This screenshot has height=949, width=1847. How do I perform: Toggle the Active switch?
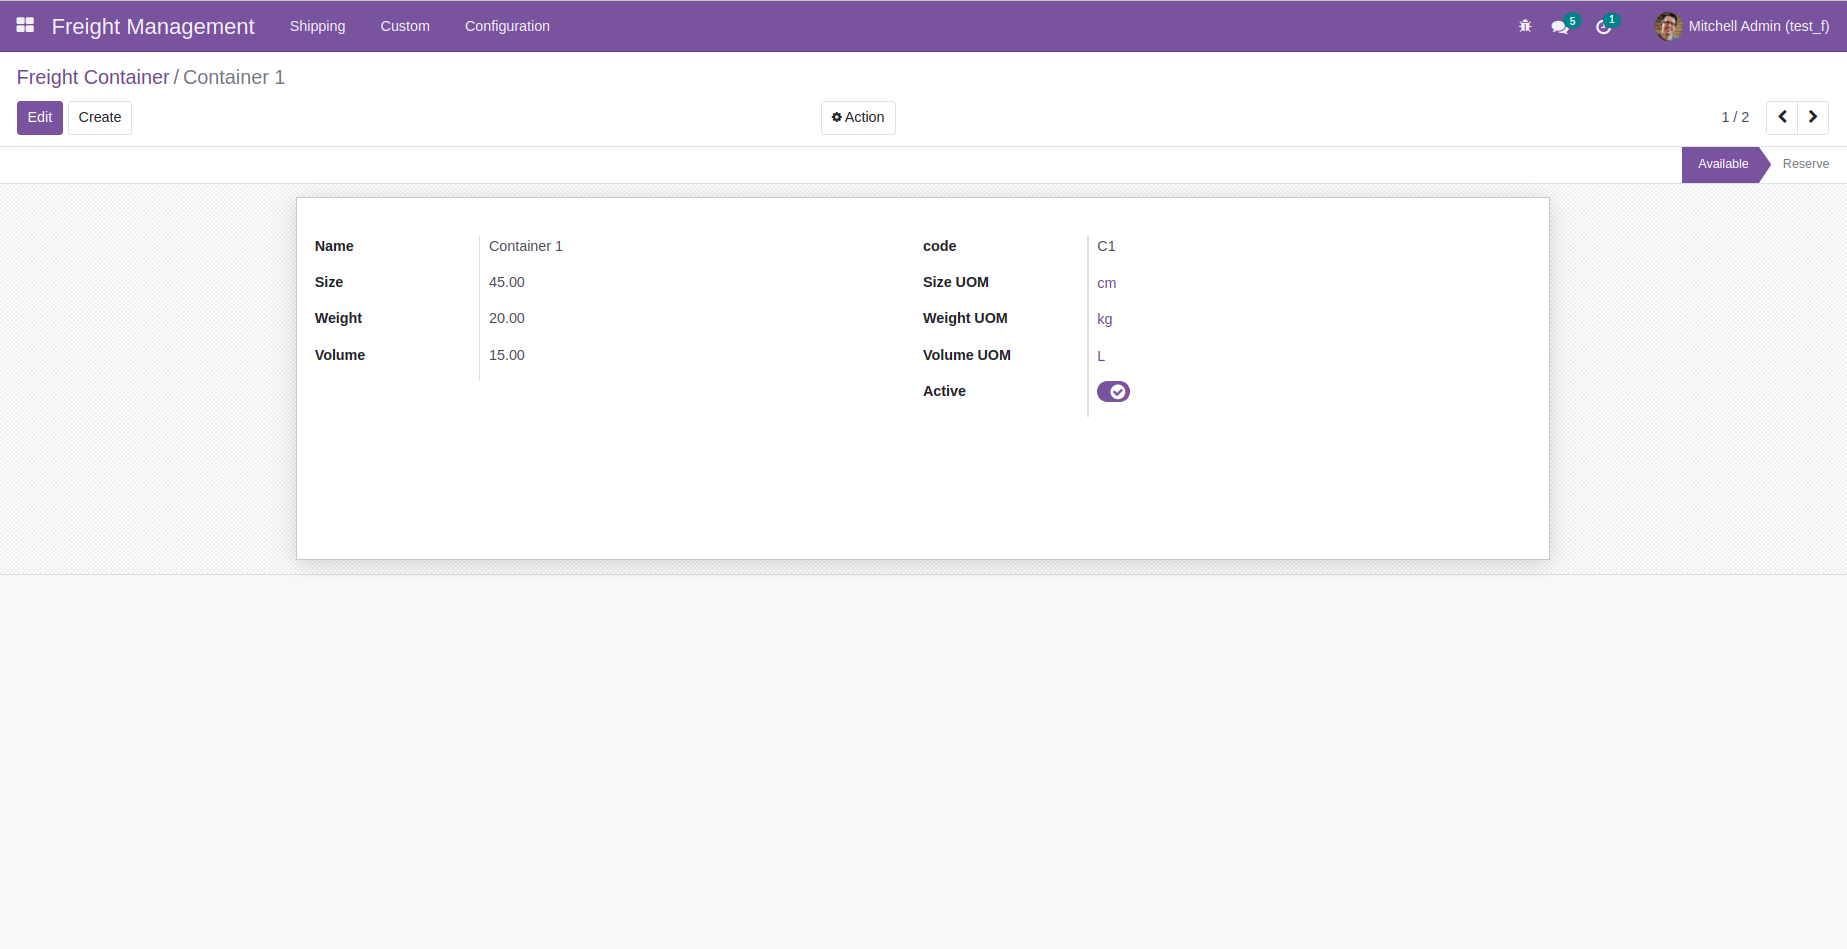(x=1113, y=391)
